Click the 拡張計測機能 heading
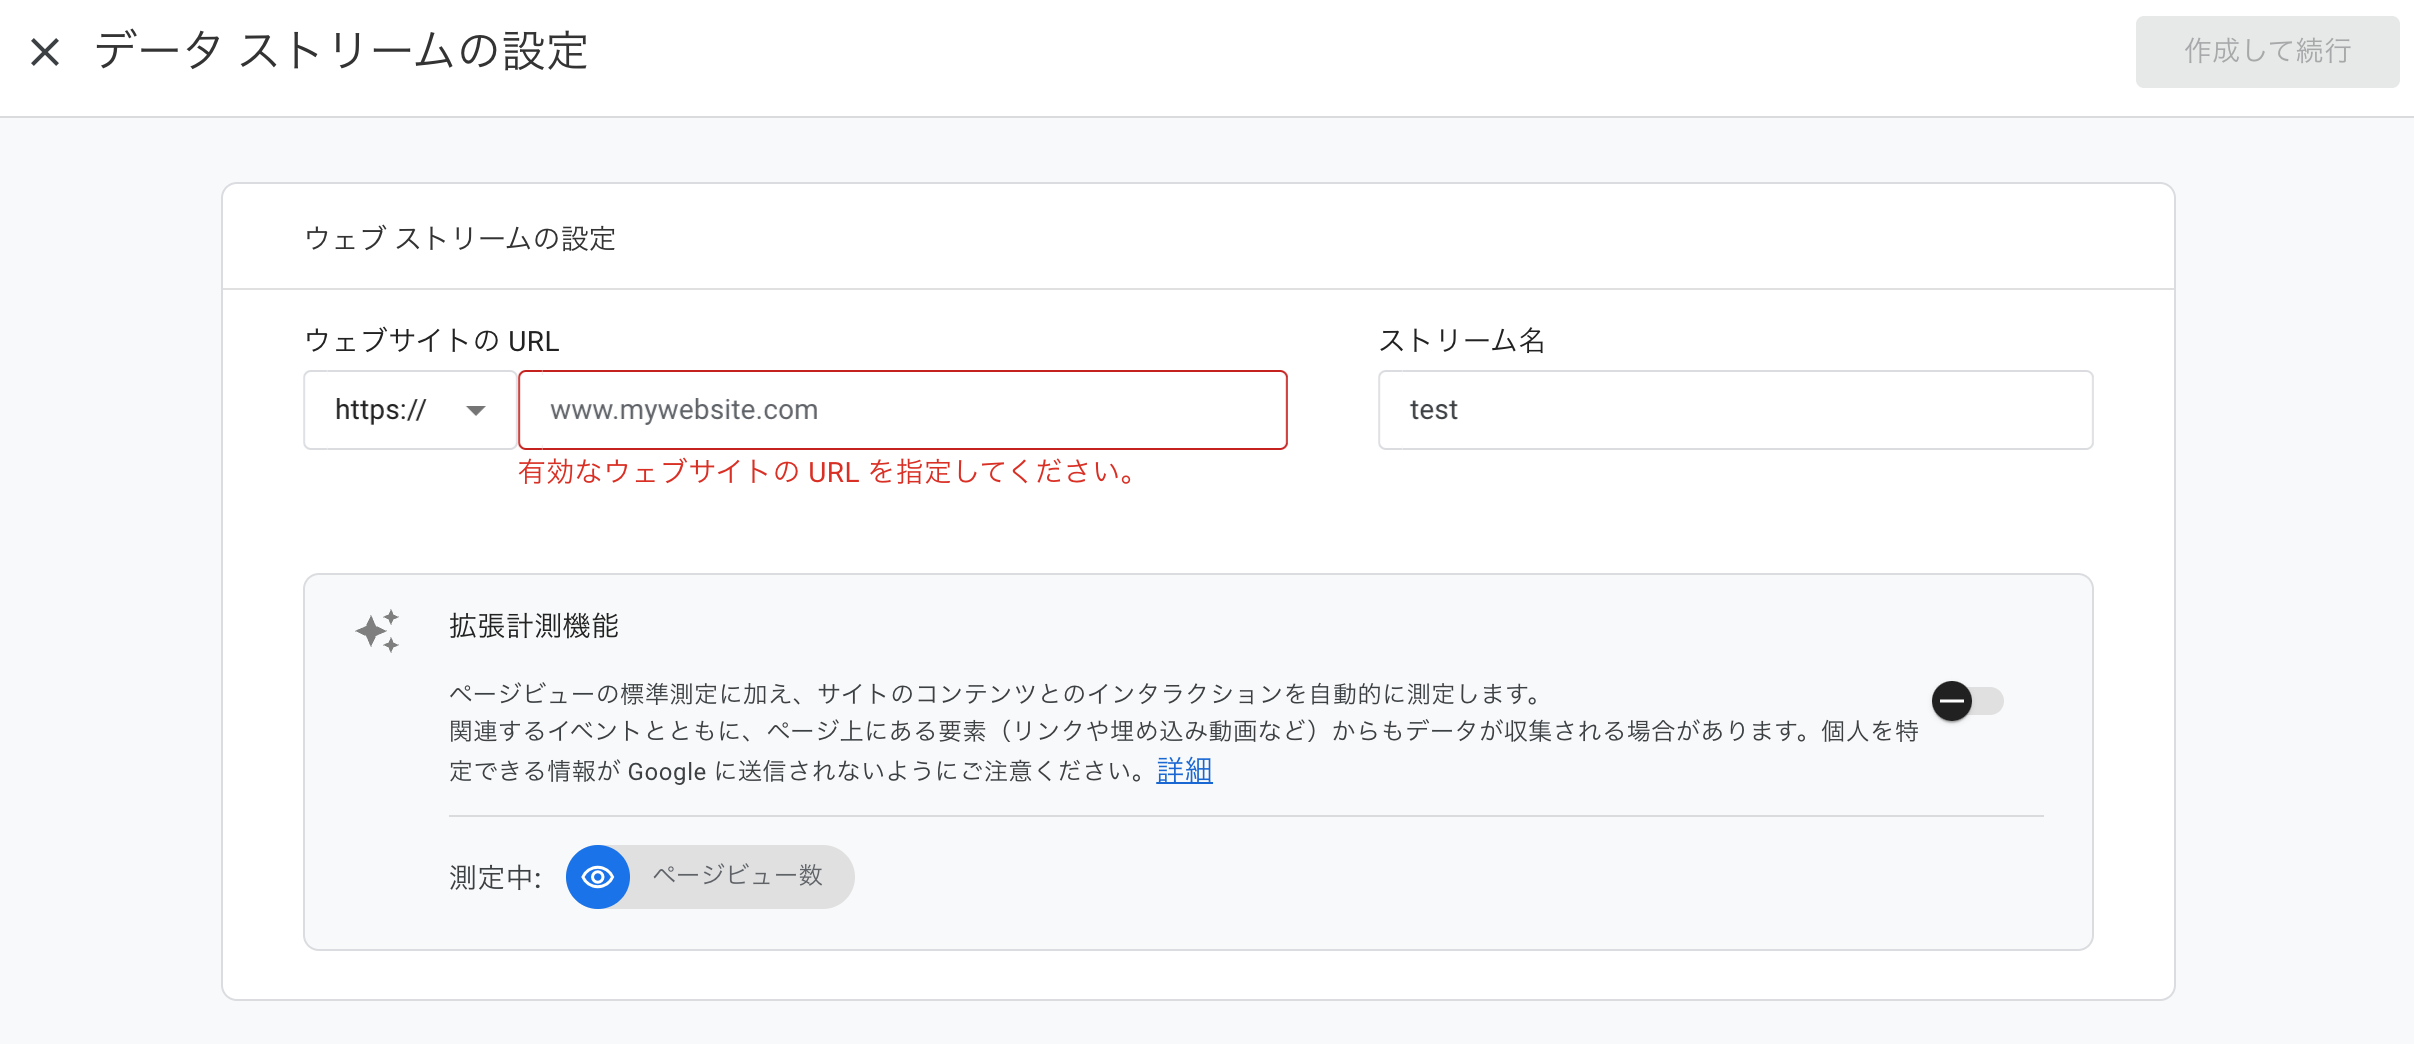Screen dimensions: 2414x1044 (x=534, y=626)
